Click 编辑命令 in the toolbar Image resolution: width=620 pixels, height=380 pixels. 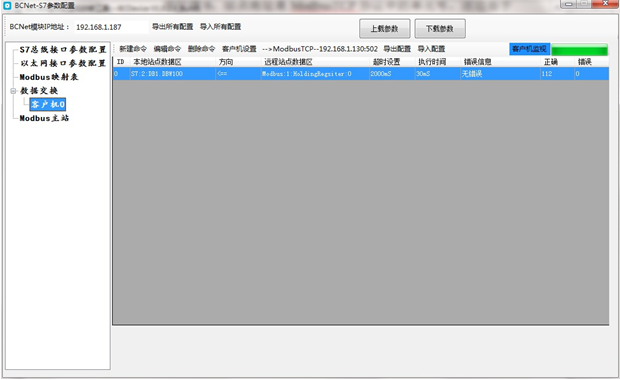click(167, 49)
